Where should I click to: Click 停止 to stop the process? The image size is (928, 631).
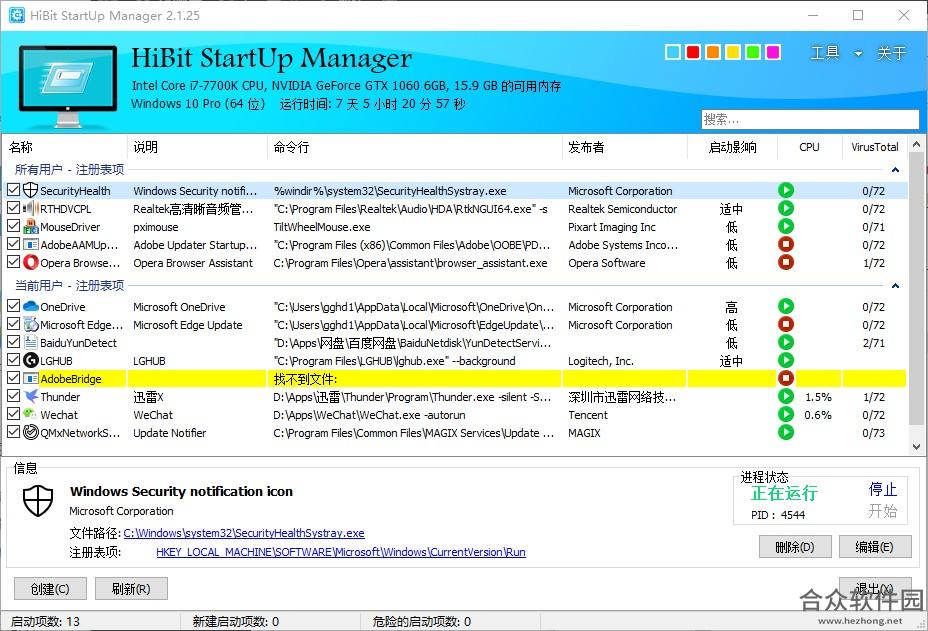[x=882, y=489]
